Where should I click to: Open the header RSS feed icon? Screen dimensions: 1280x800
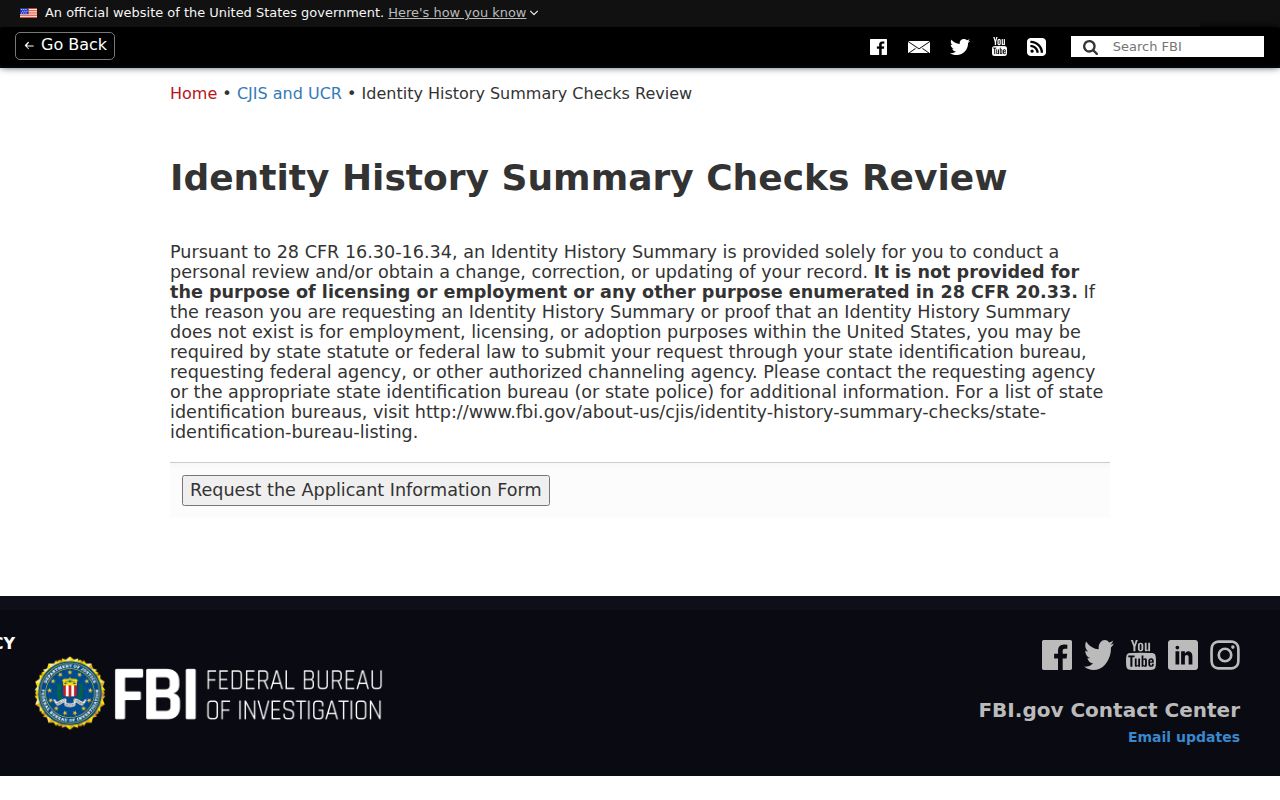[x=1036, y=47]
